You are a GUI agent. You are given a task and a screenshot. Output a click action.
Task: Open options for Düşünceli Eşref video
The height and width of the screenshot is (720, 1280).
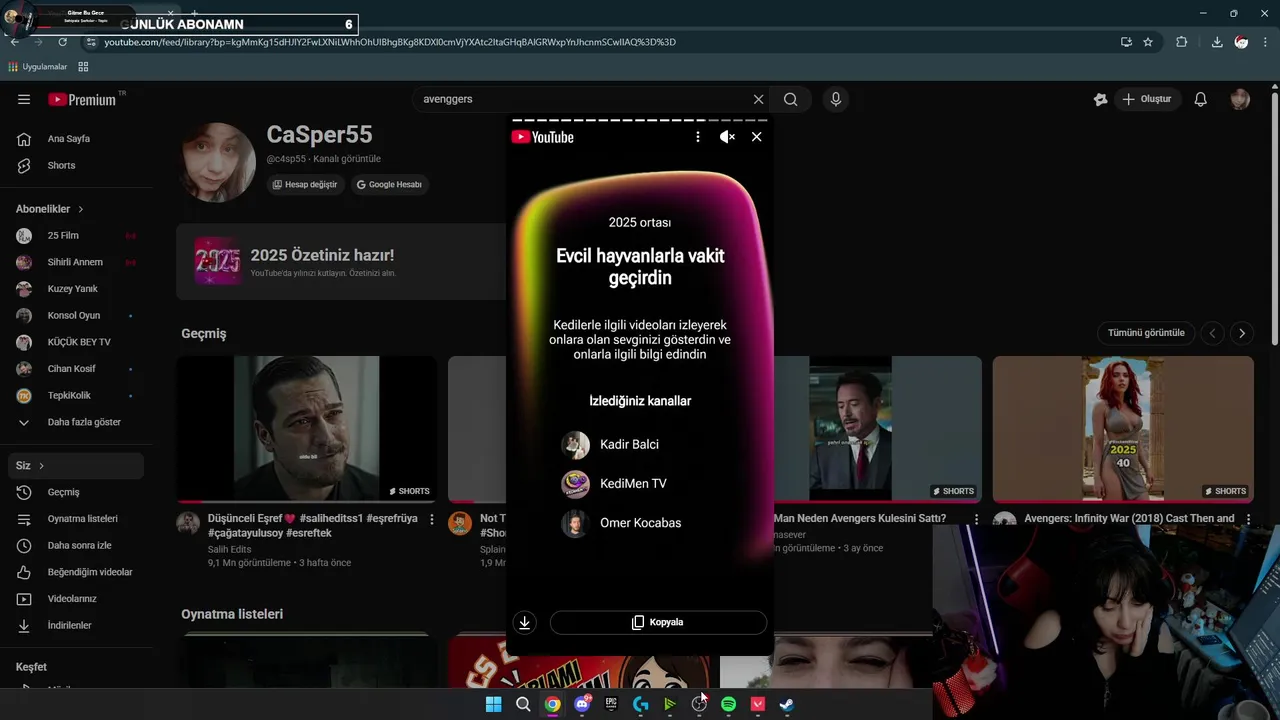(x=432, y=520)
